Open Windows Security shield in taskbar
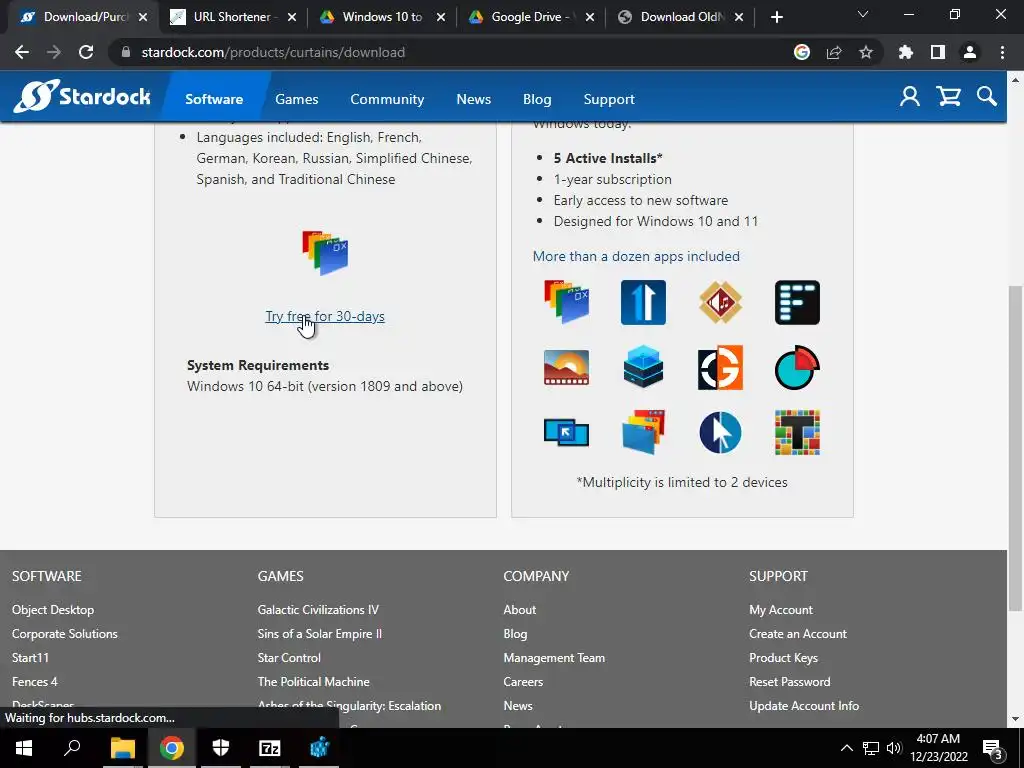The width and height of the screenshot is (1024, 768). 221,748
